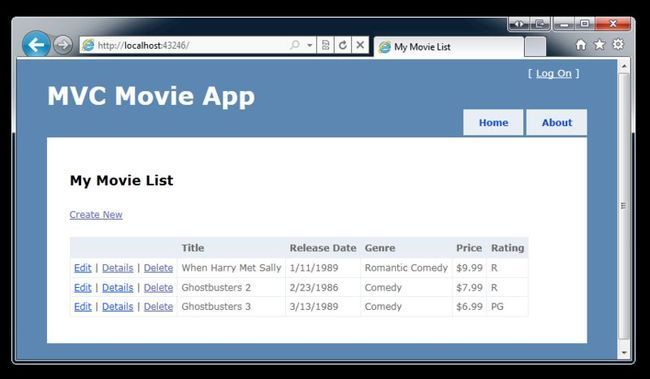The height and width of the screenshot is (379, 650).
Task: View Details for Ghostbusters 2
Action: (x=118, y=287)
